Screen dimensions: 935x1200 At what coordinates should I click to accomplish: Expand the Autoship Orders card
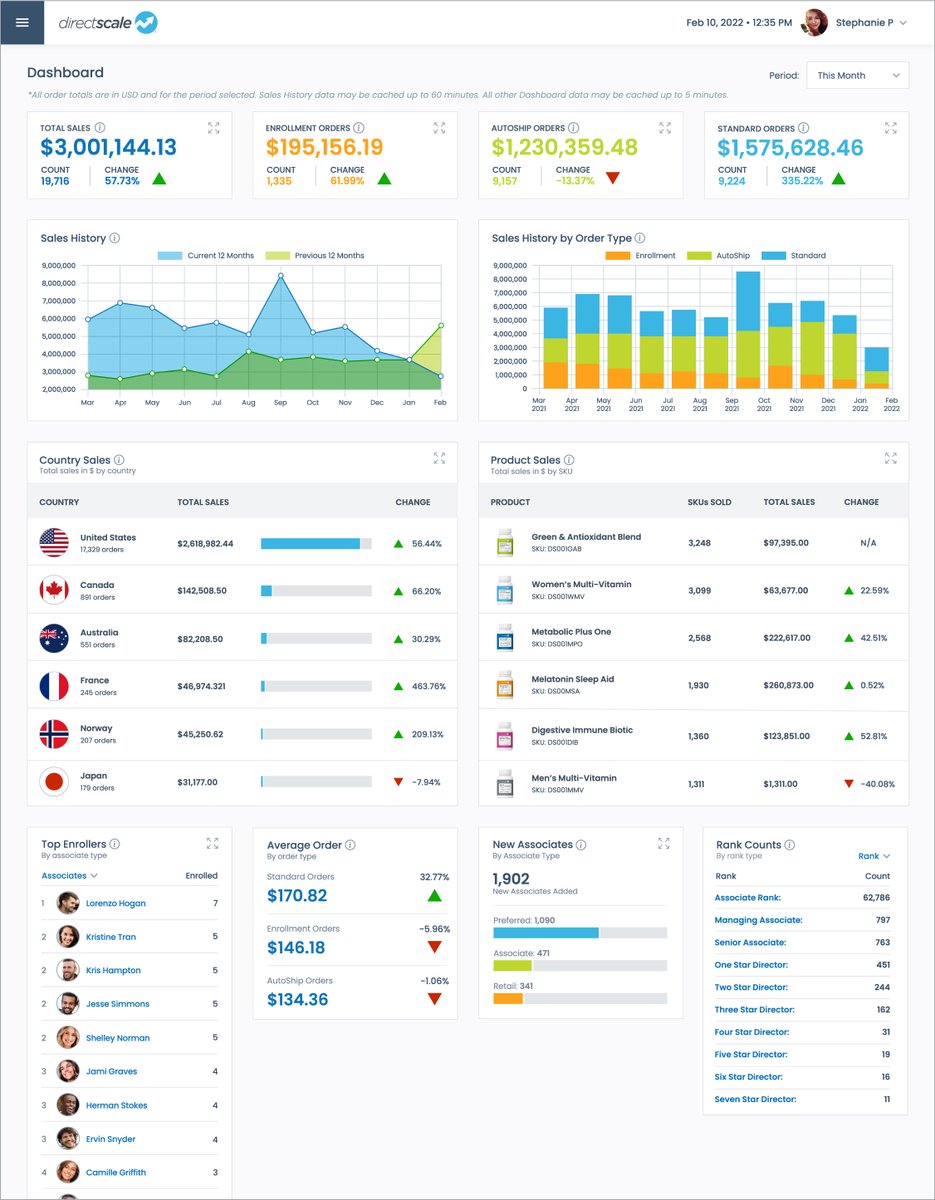[x=666, y=128]
